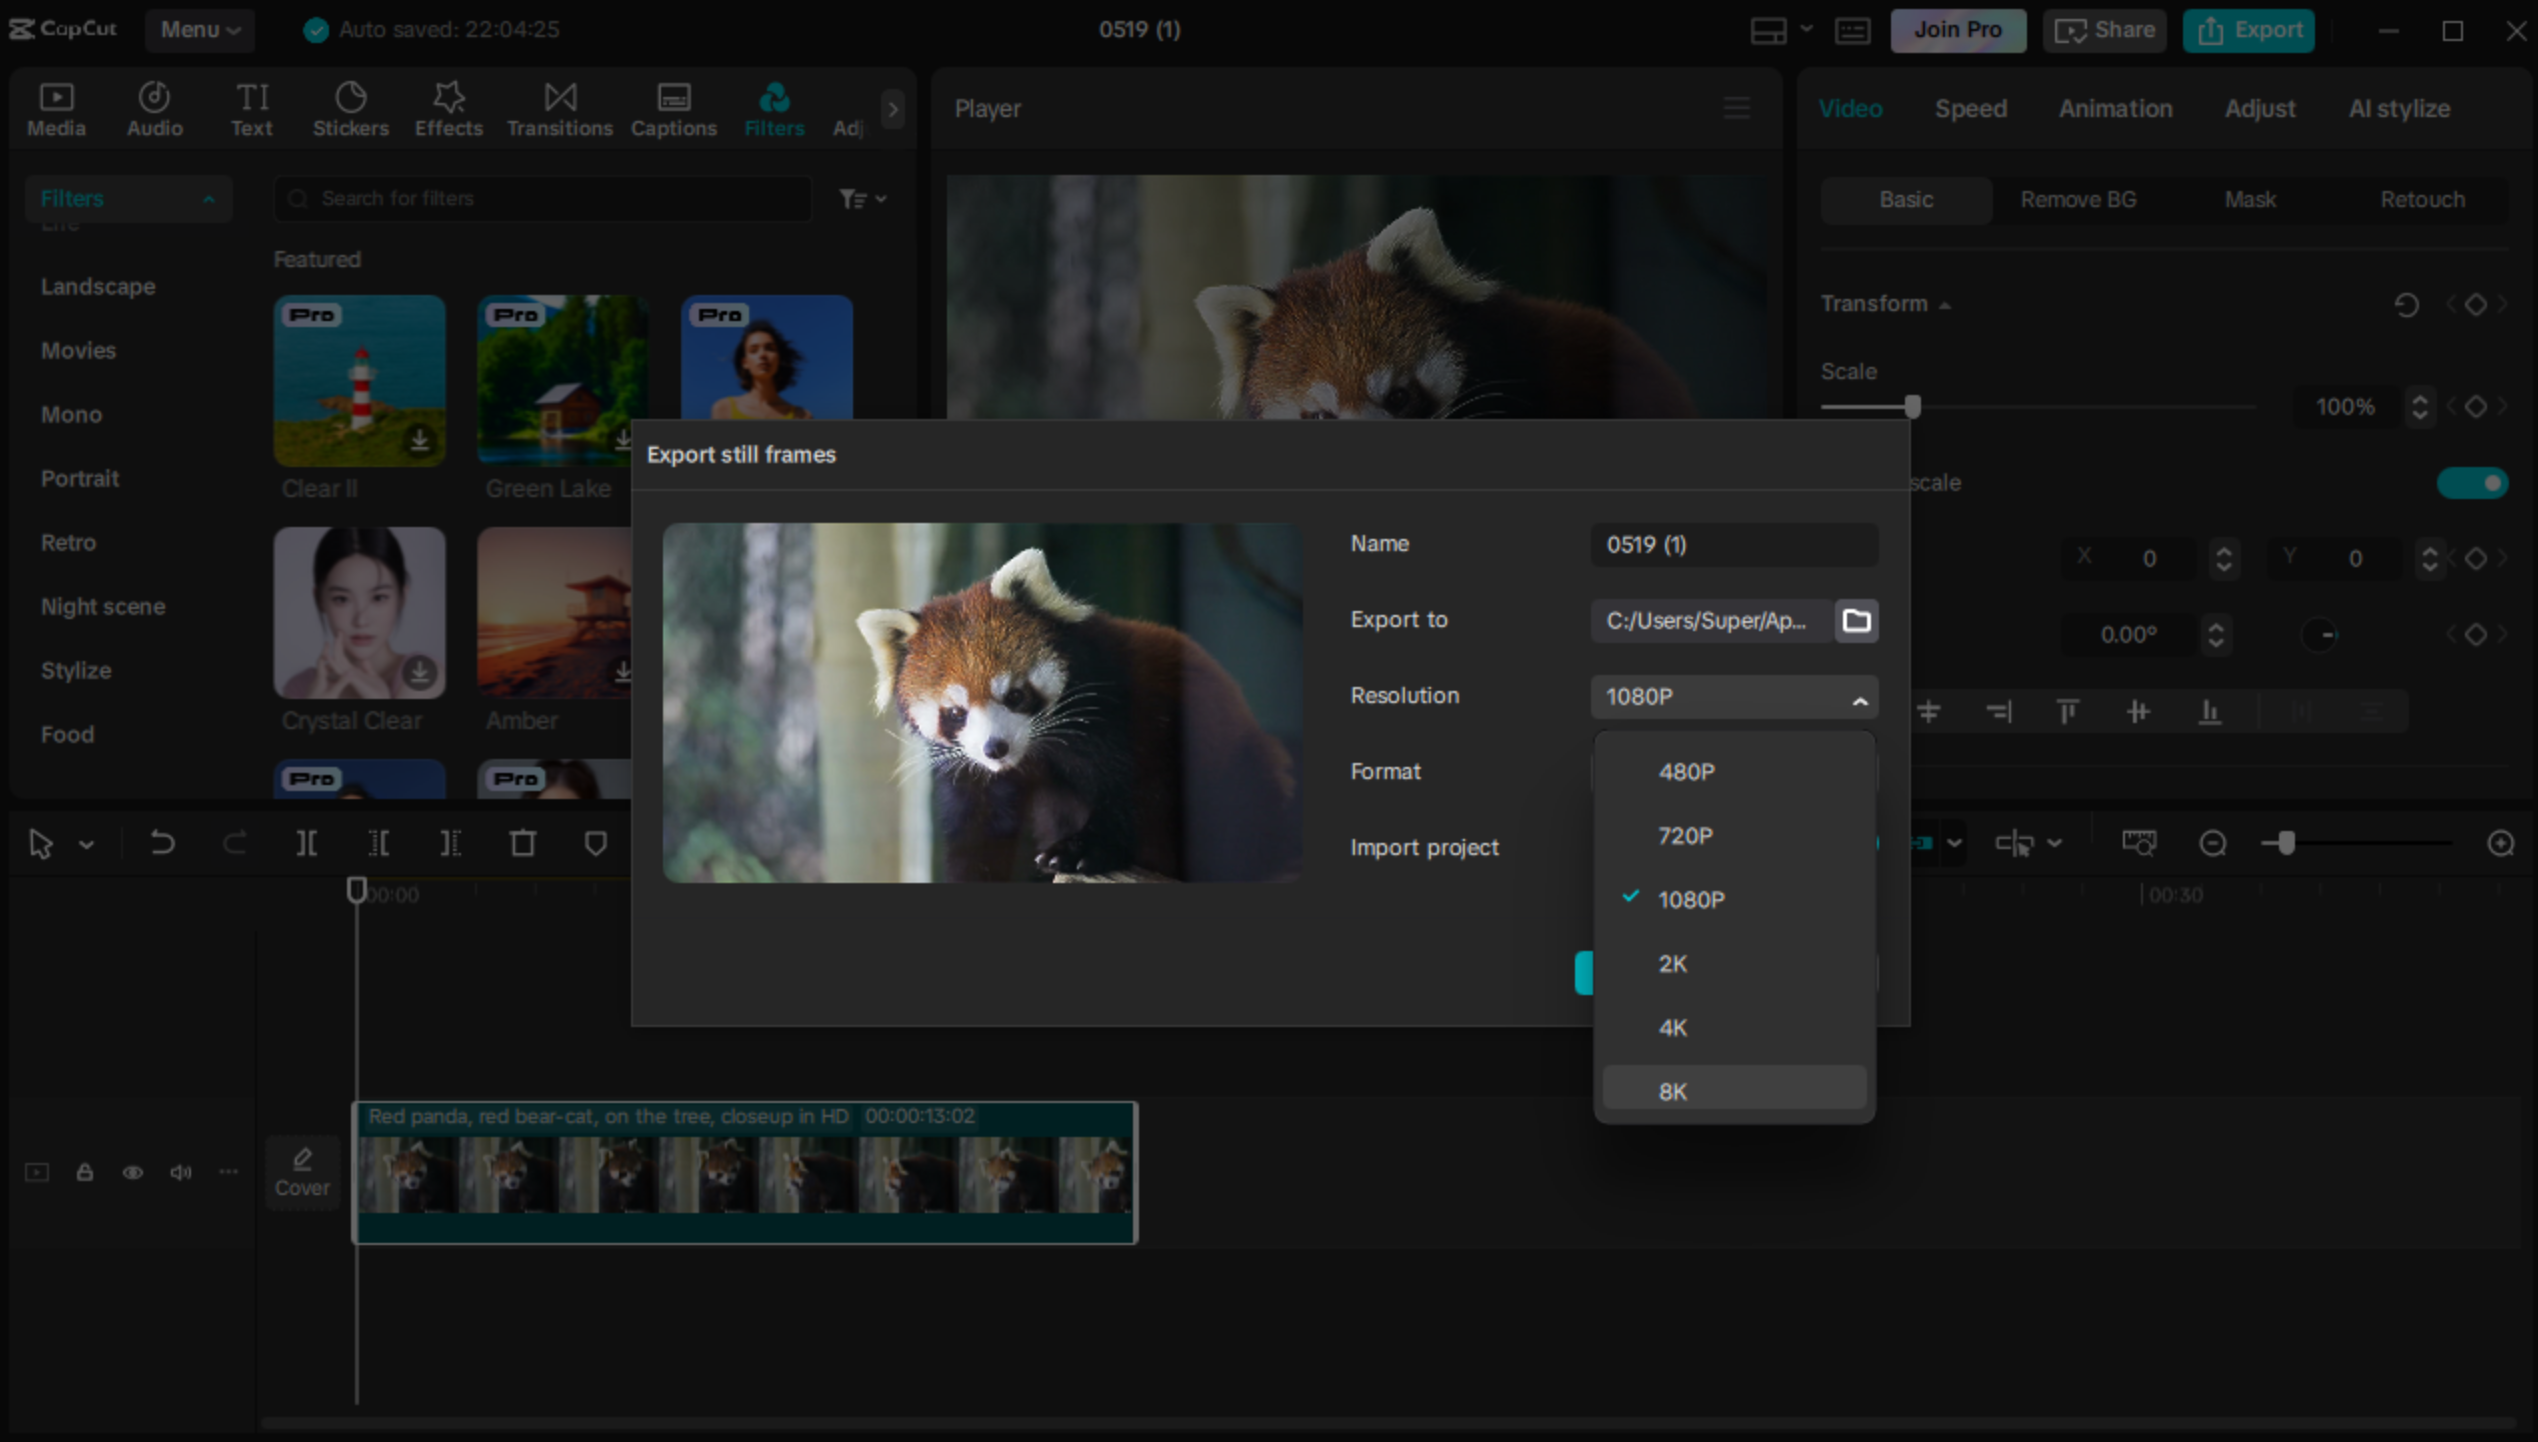This screenshot has width=2538, height=1442.
Task: Collapse the Filters category list
Action: [209, 199]
